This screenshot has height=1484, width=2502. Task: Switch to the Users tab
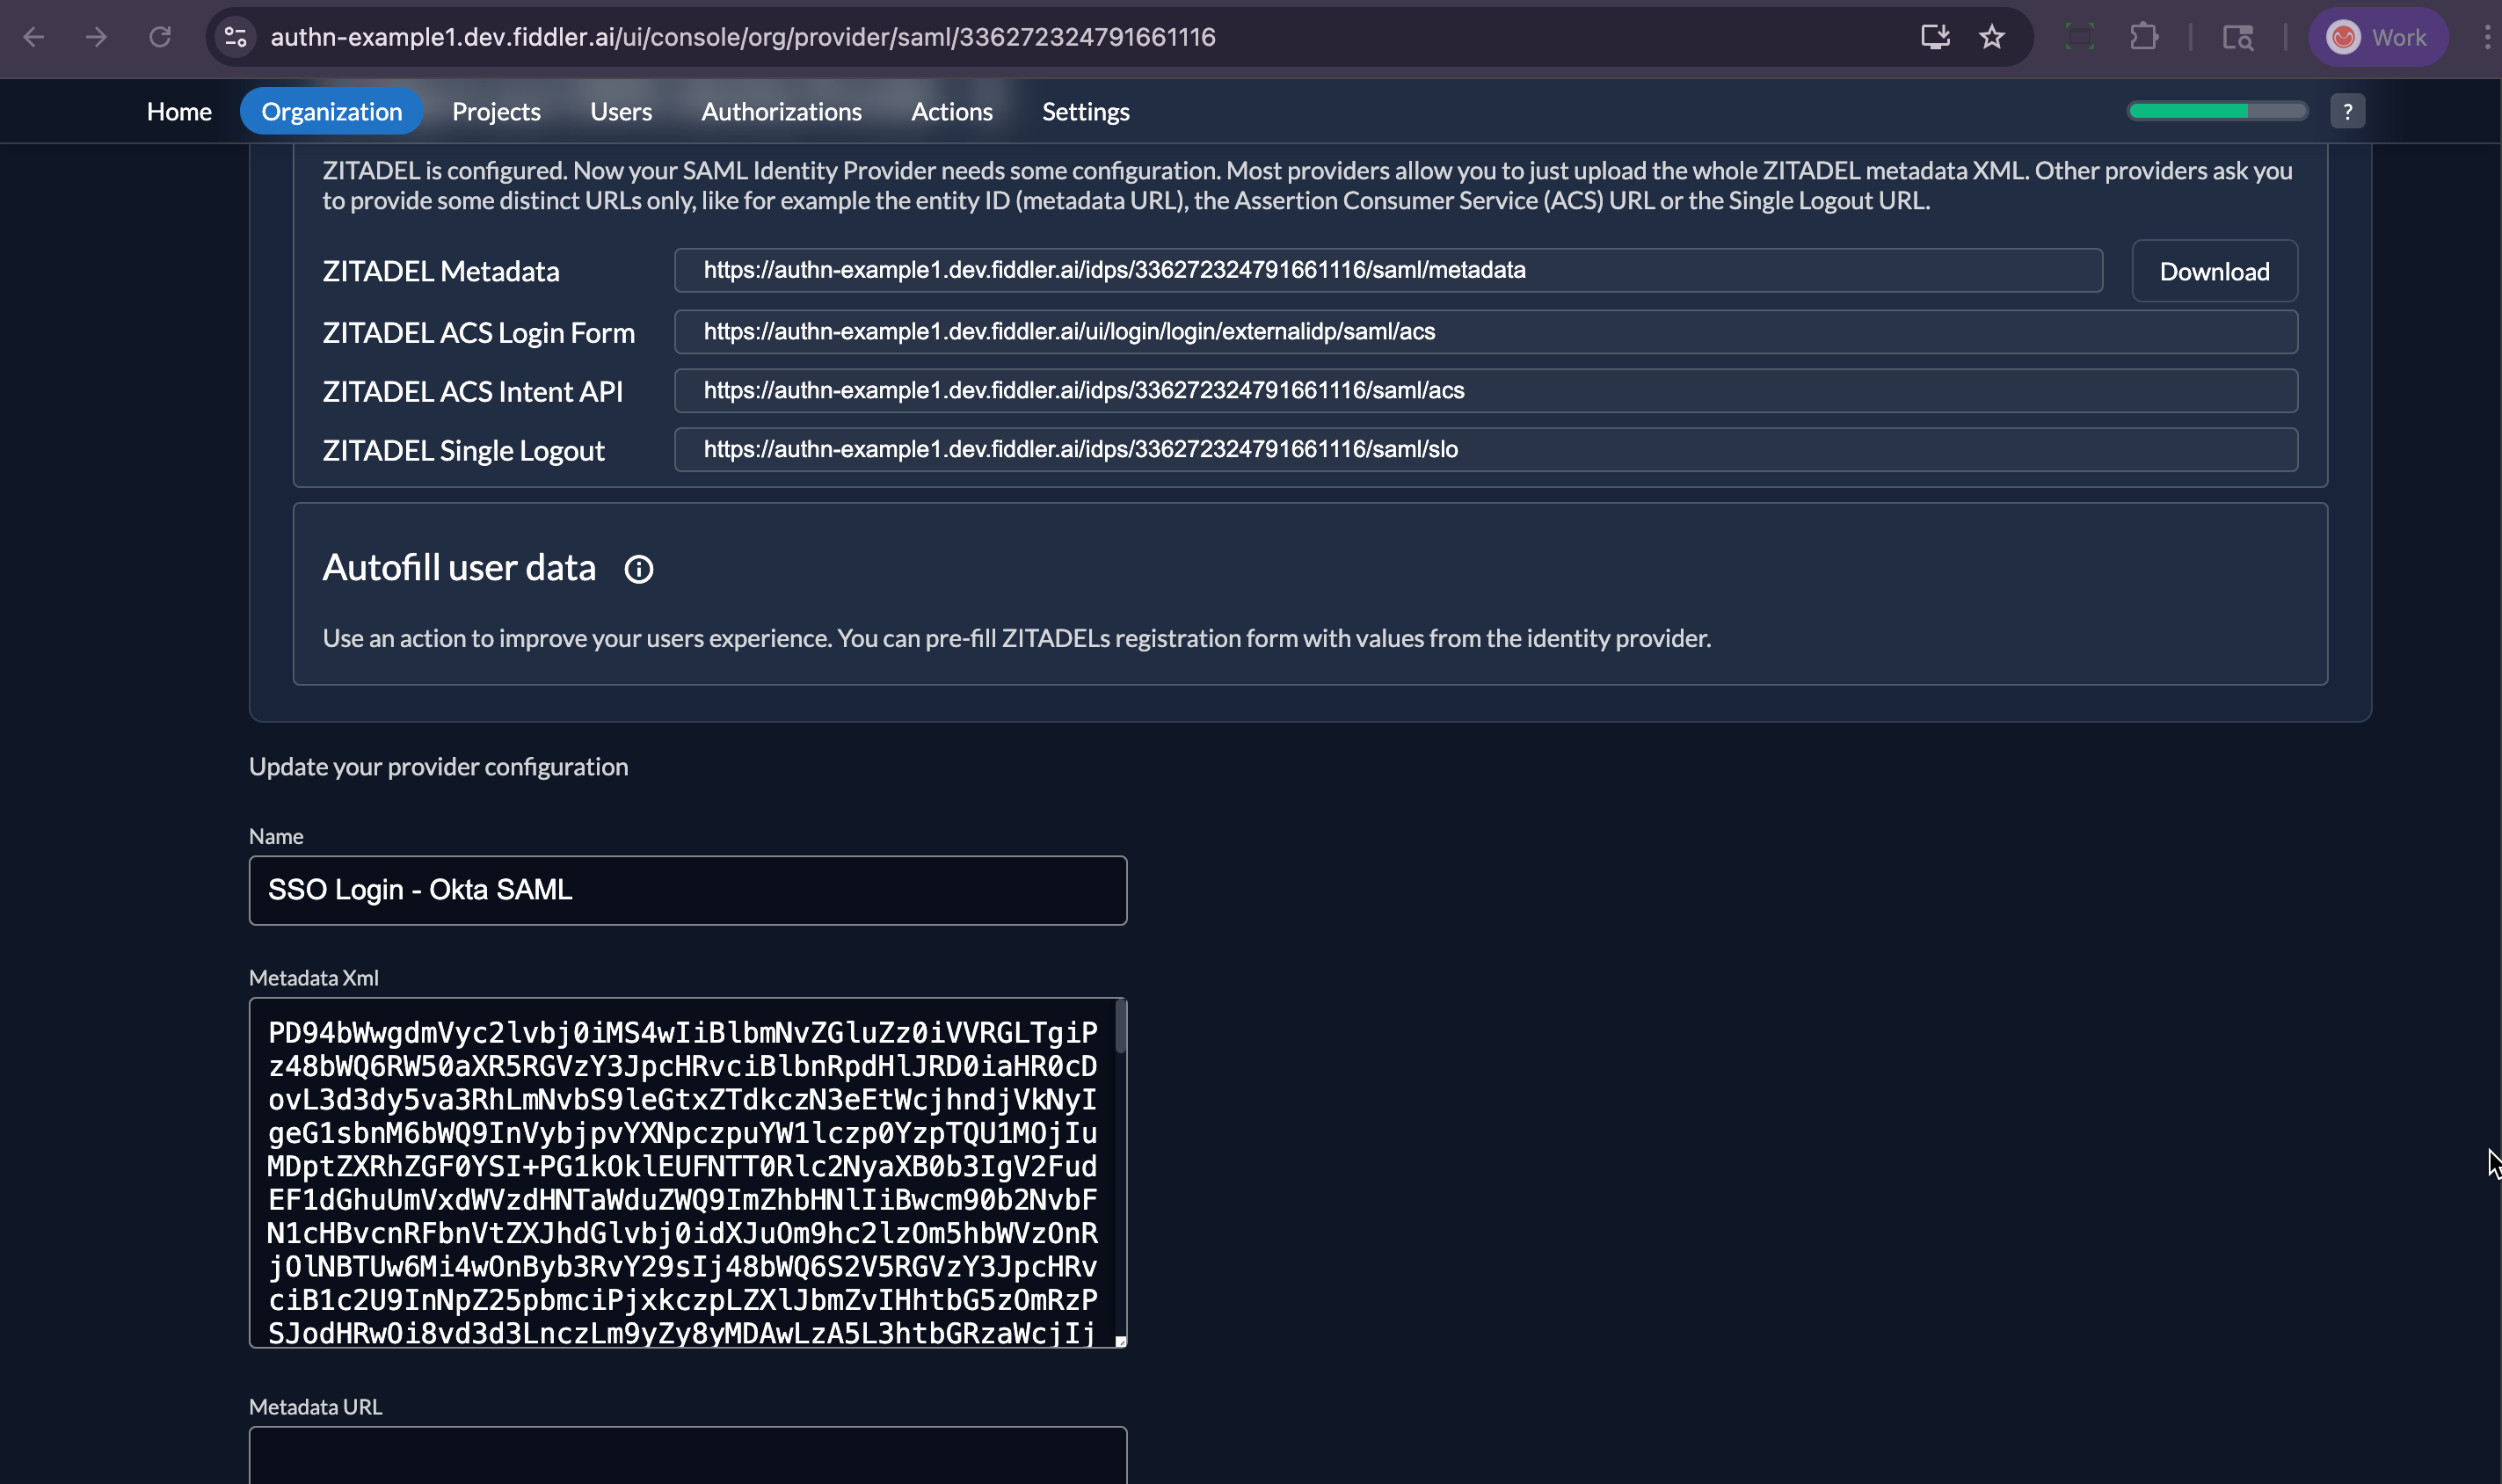(x=620, y=111)
